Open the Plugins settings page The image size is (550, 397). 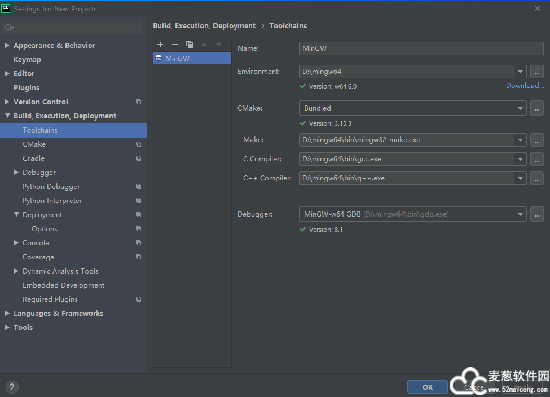[26, 88]
